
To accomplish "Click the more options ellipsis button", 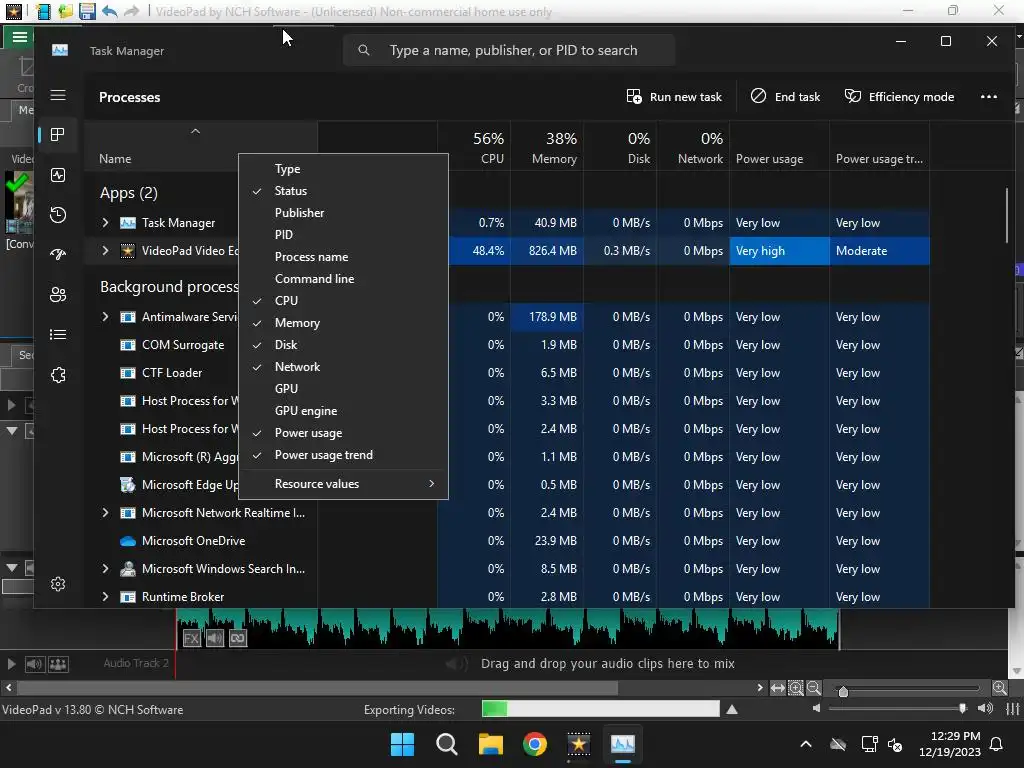I will tap(989, 97).
